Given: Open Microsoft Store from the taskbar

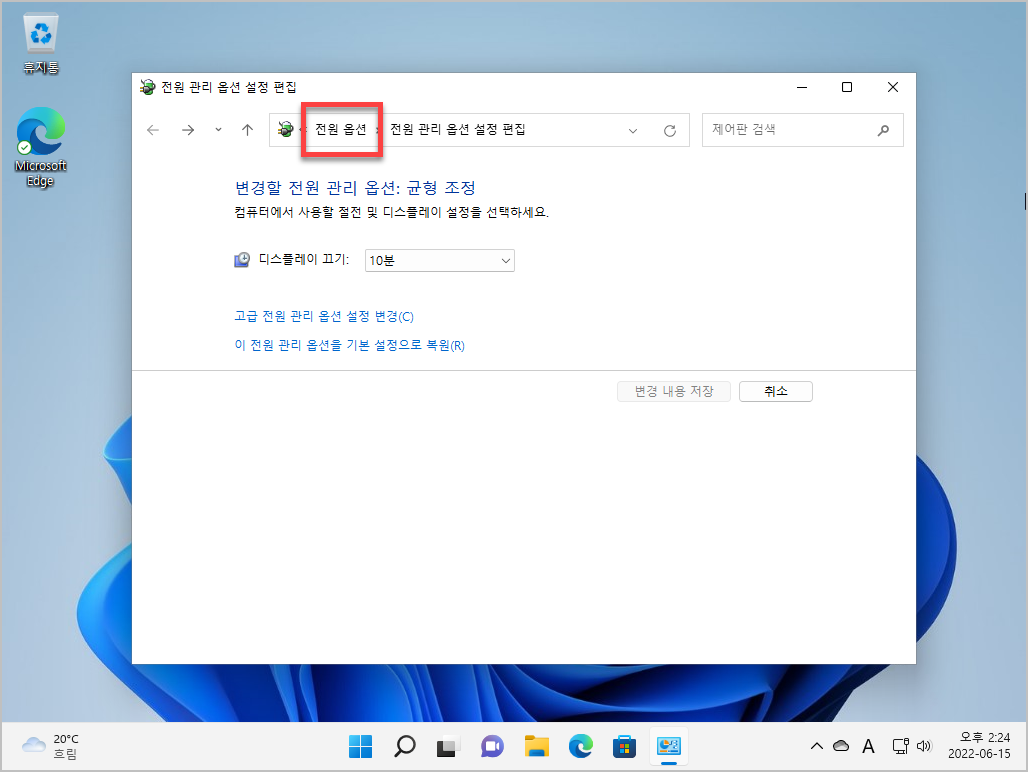Looking at the screenshot, I should 624,746.
